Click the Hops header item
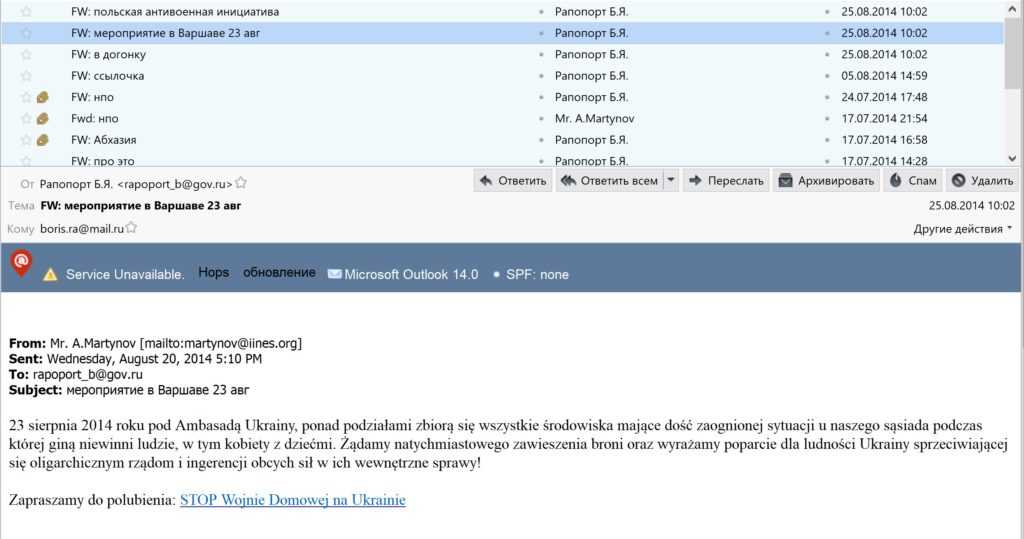Image resolution: width=1024 pixels, height=539 pixels. (x=214, y=272)
